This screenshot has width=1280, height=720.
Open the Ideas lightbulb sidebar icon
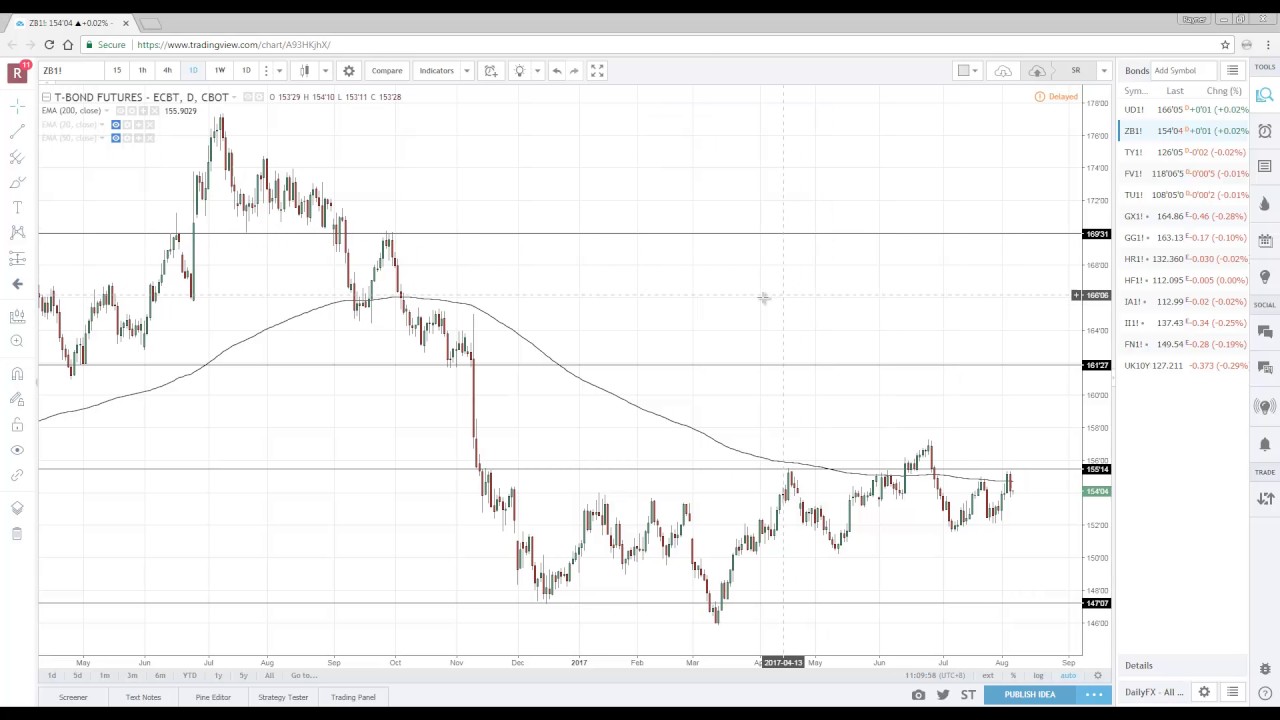[1265, 277]
